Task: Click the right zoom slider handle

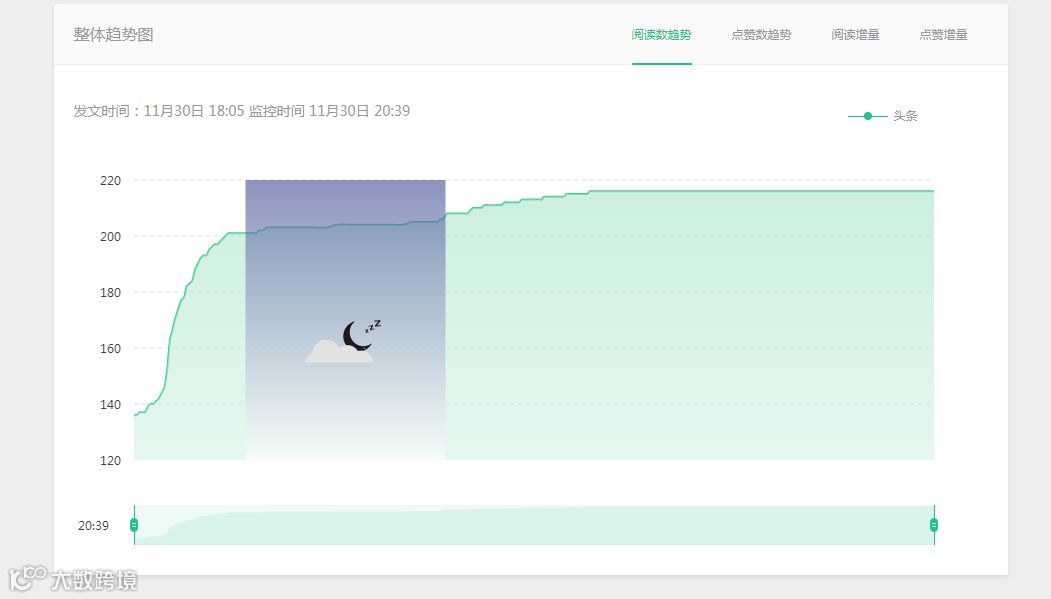Action: (934, 525)
